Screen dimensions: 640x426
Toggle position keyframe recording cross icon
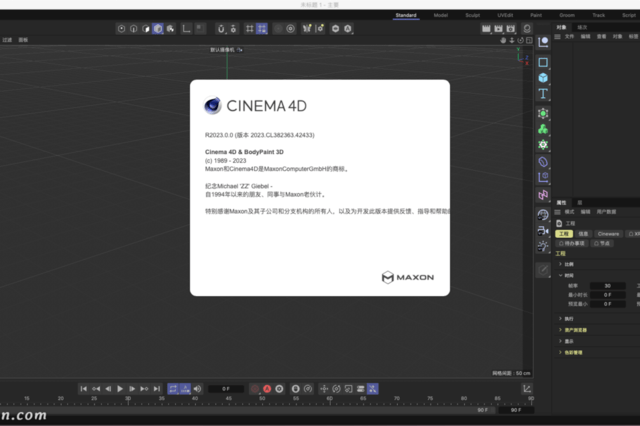324,389
